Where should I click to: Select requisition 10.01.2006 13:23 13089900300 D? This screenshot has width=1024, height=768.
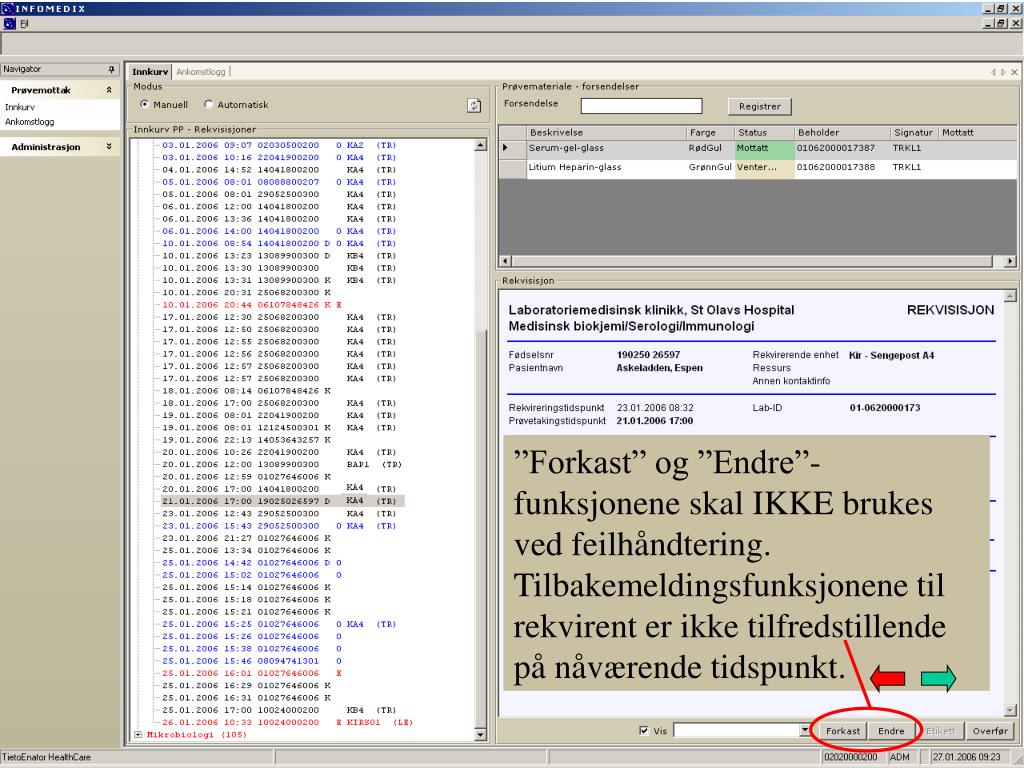(x=279, y=256)
